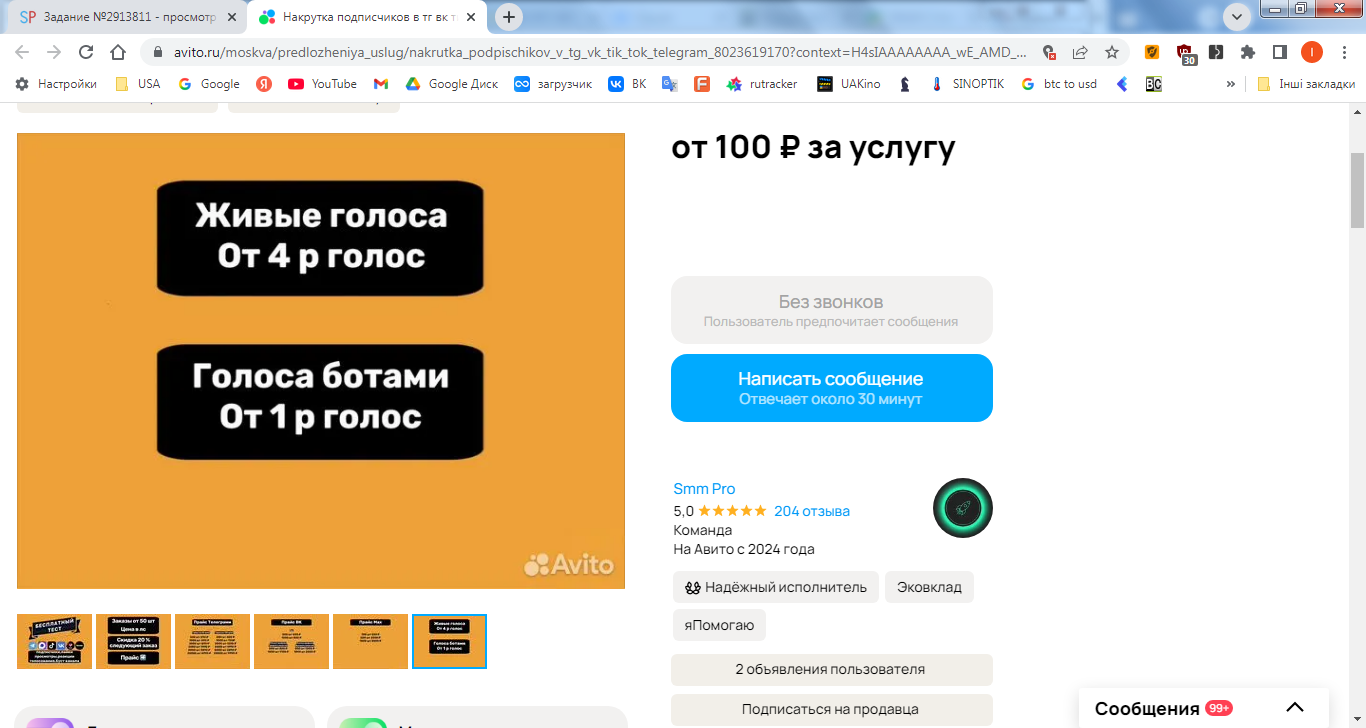Viewport: 1366px width, 728px height.
Task: Share this page via share icon
Action: 1080,52
